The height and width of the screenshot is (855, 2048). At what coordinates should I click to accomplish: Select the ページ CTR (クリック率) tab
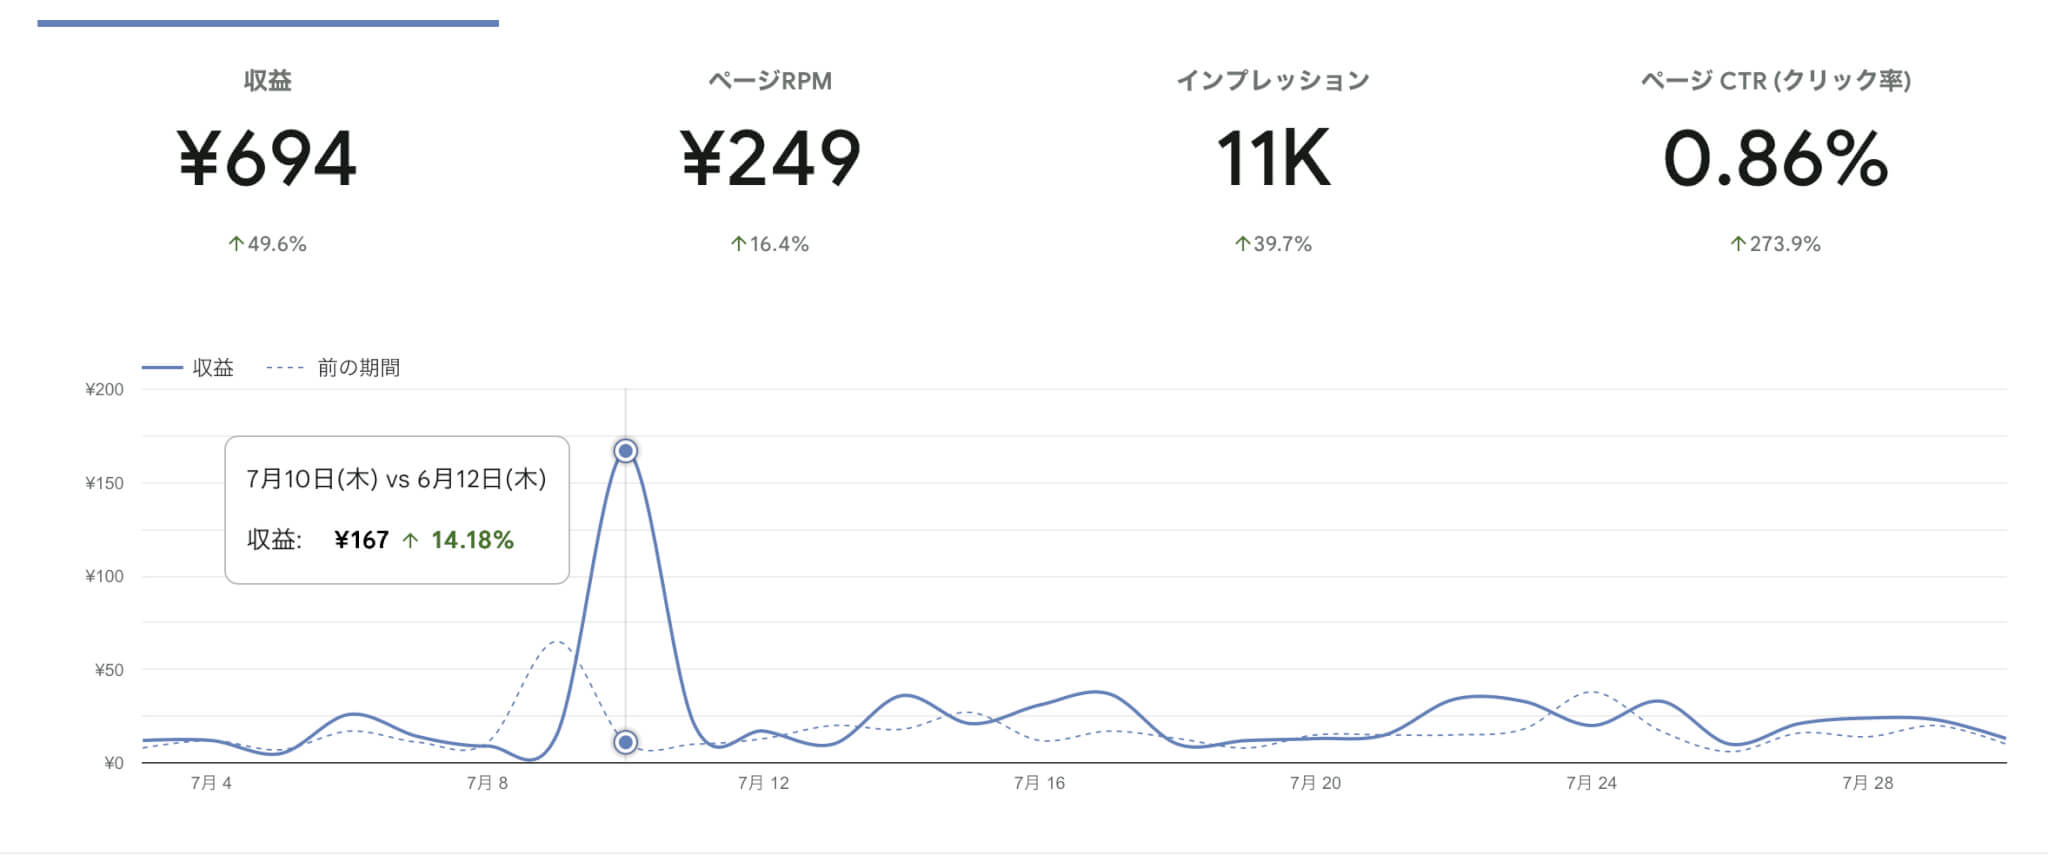[1775, 81]
